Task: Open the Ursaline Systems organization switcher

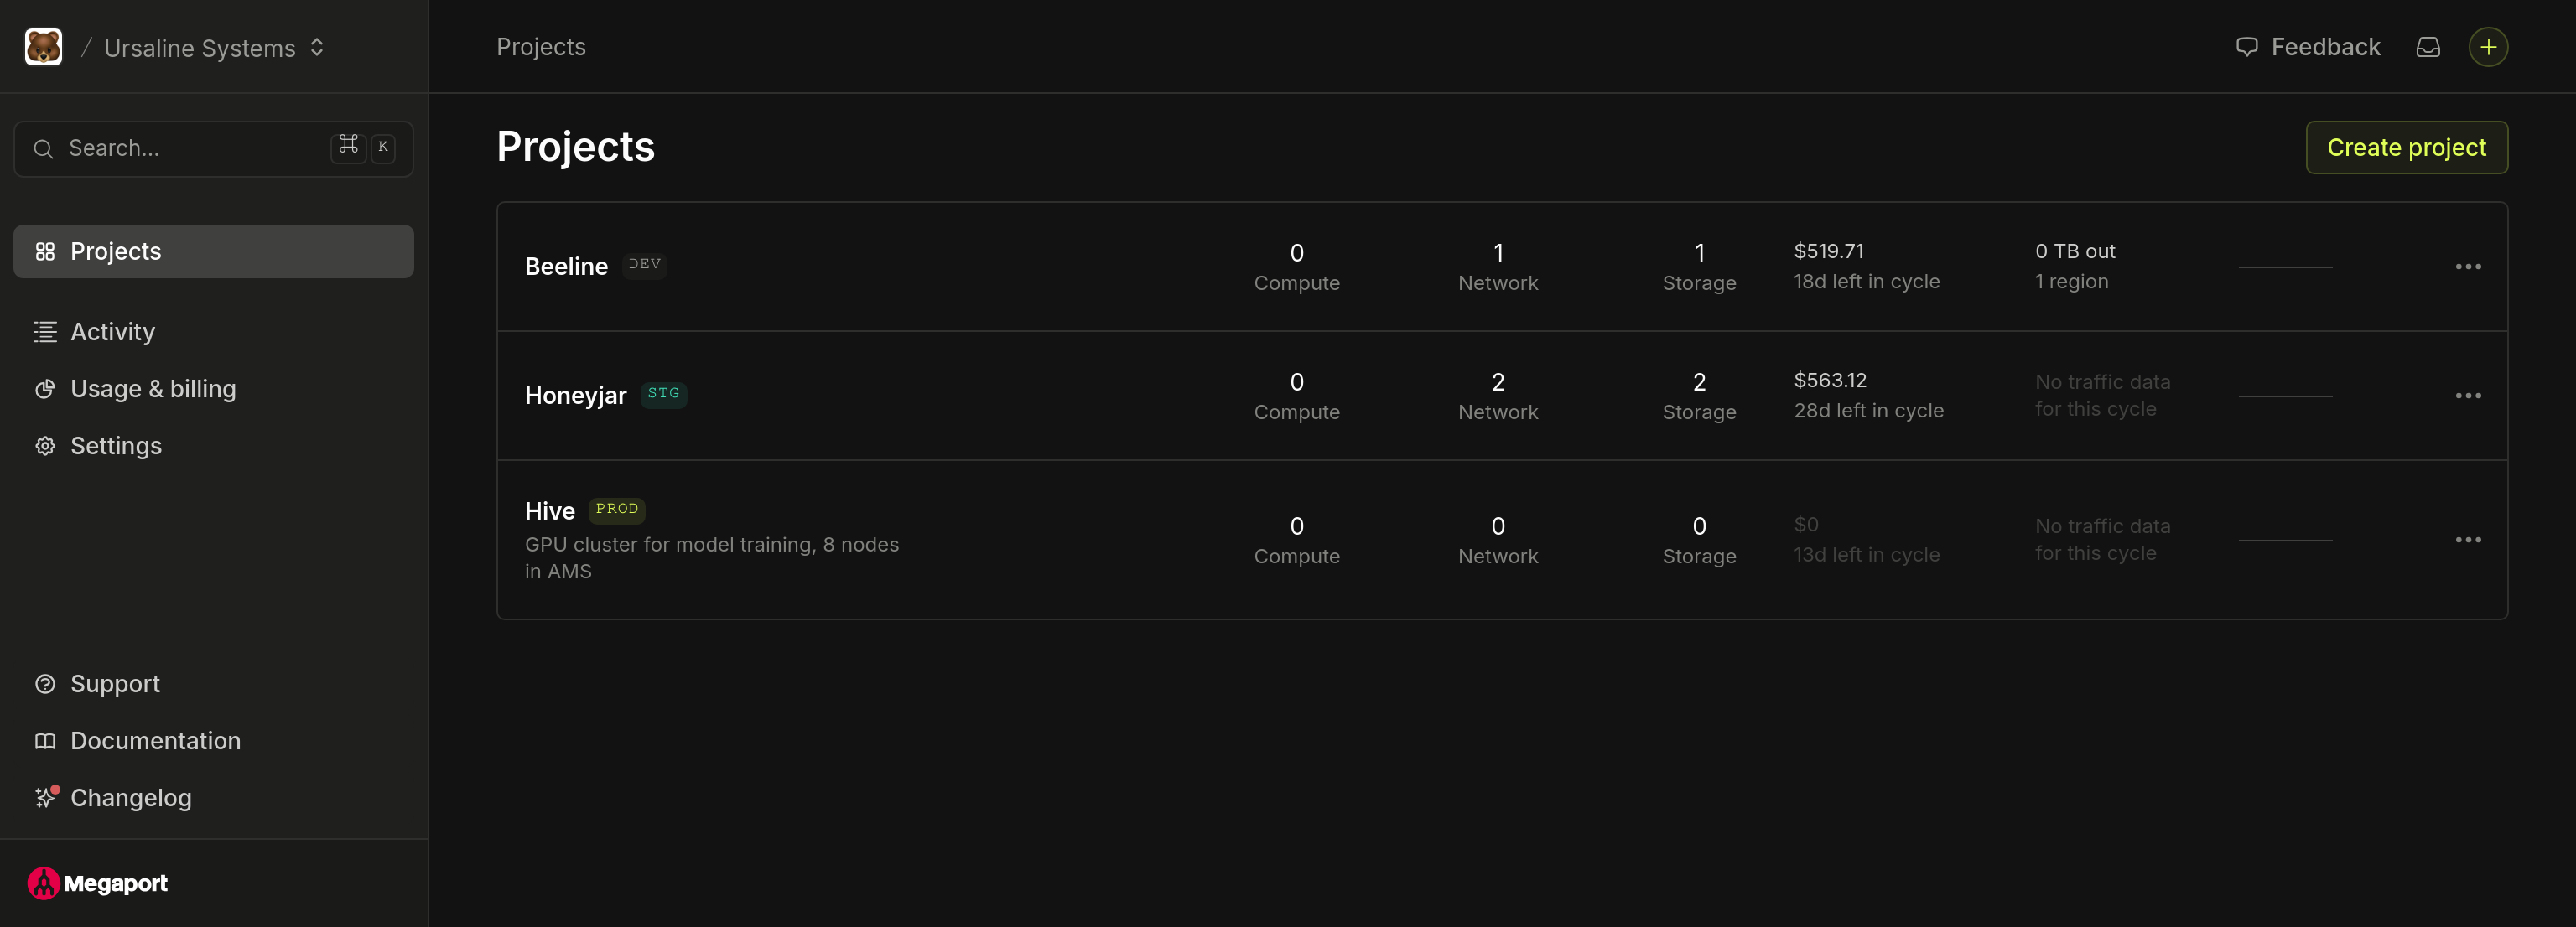Action: [x=214, y=48]
